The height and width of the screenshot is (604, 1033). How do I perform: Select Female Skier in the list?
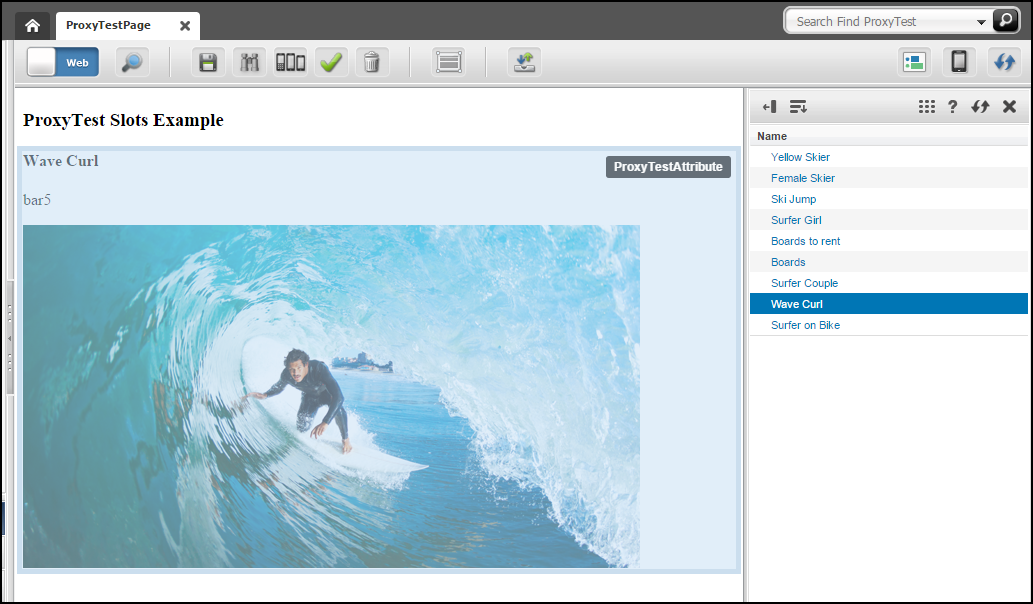click(889, 178)
